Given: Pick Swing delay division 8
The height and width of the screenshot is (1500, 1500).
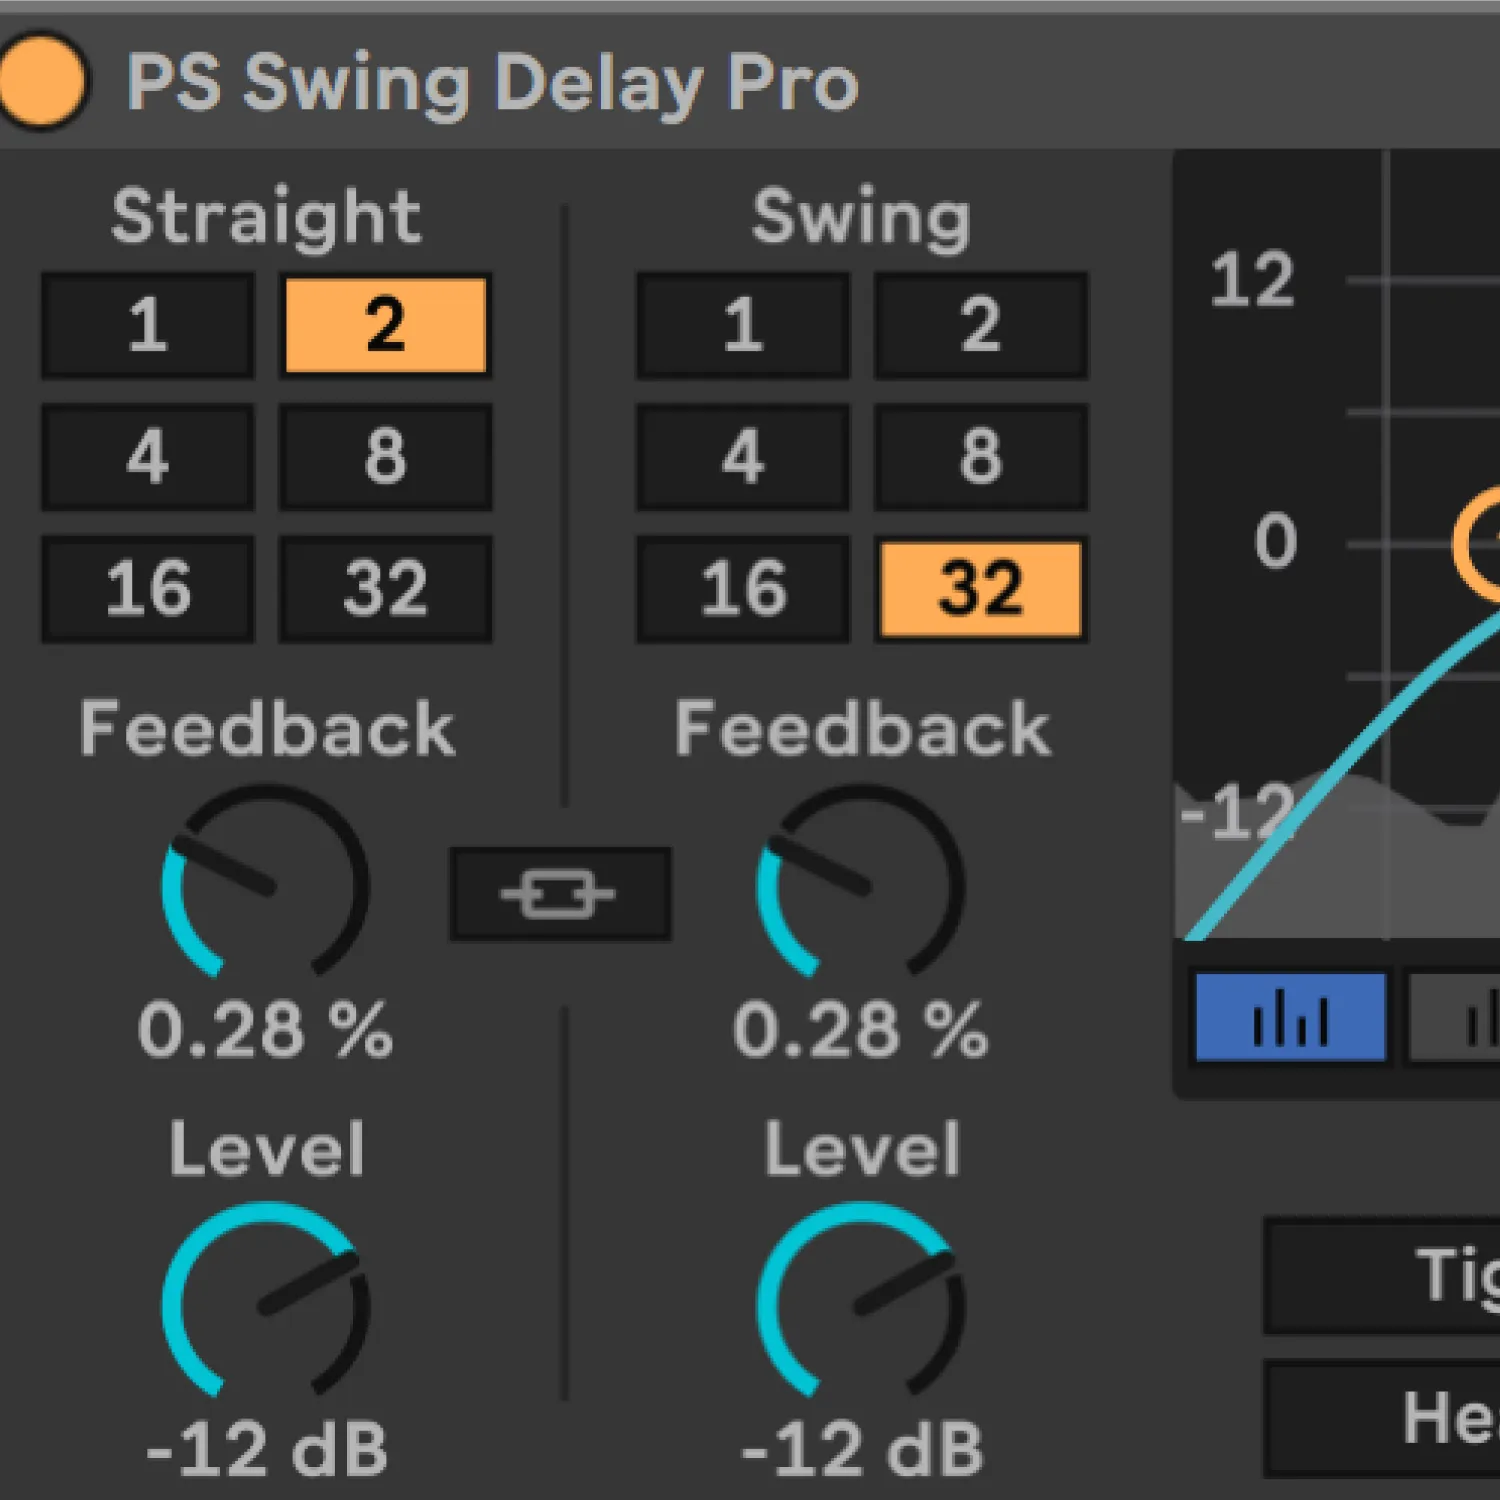Looking at the screenshot, I should (x=981, y=457).
